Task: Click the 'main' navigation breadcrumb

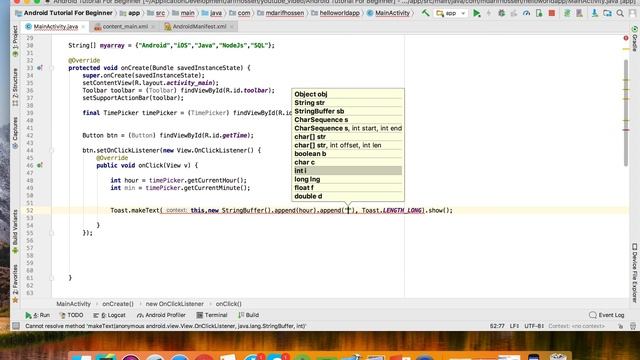Action: pos(184,13)
